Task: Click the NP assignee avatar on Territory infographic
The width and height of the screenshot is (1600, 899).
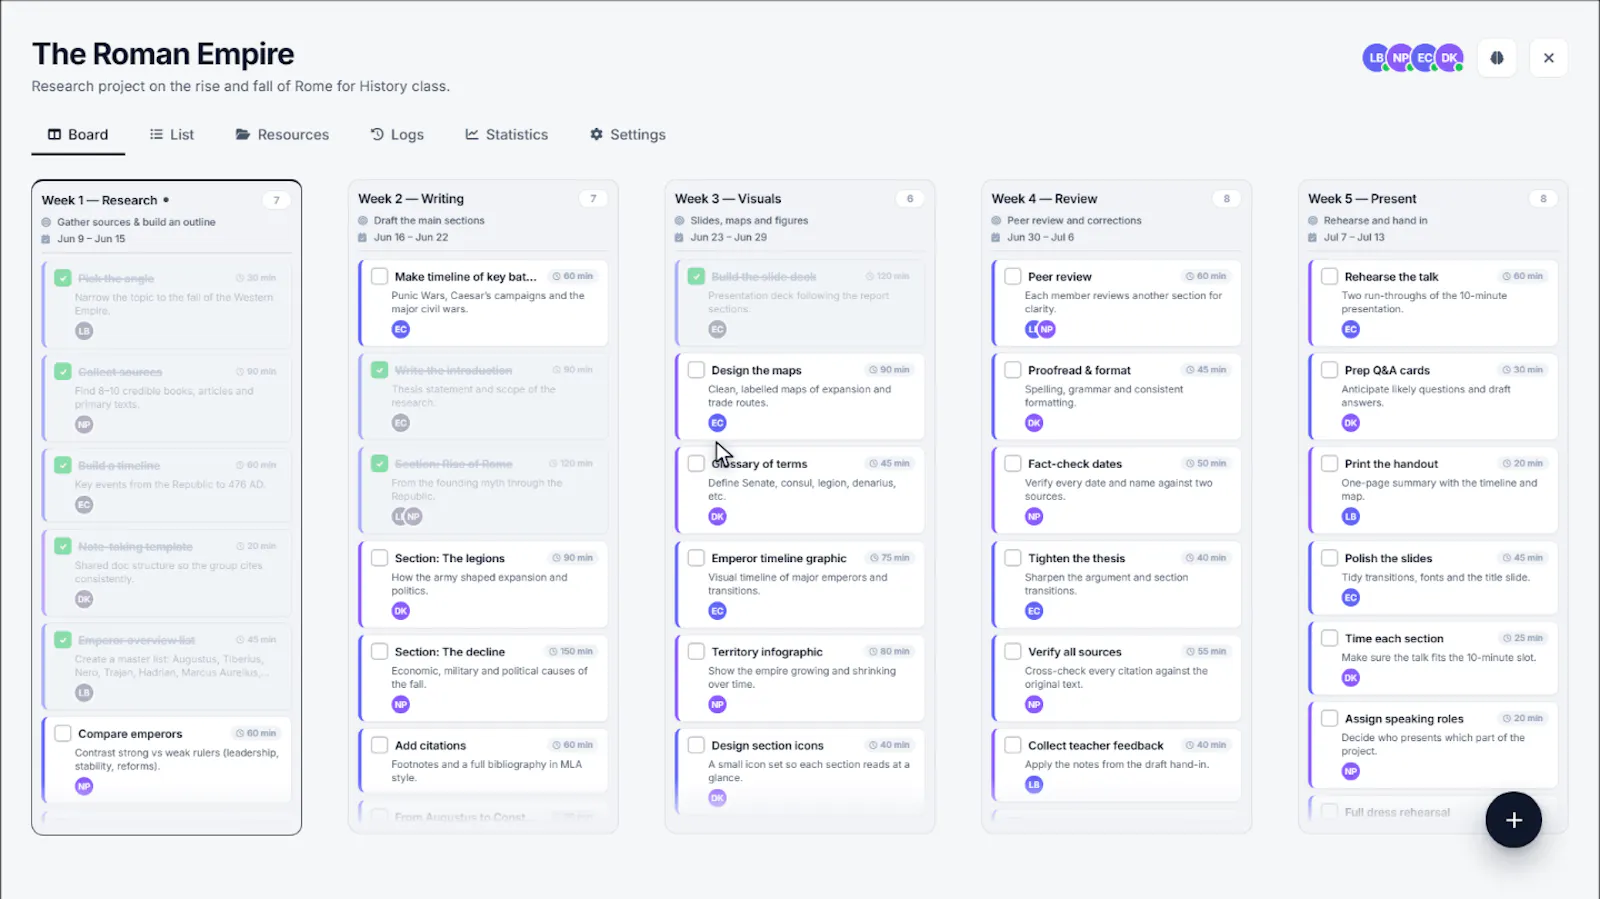Action: click(717, 705)
